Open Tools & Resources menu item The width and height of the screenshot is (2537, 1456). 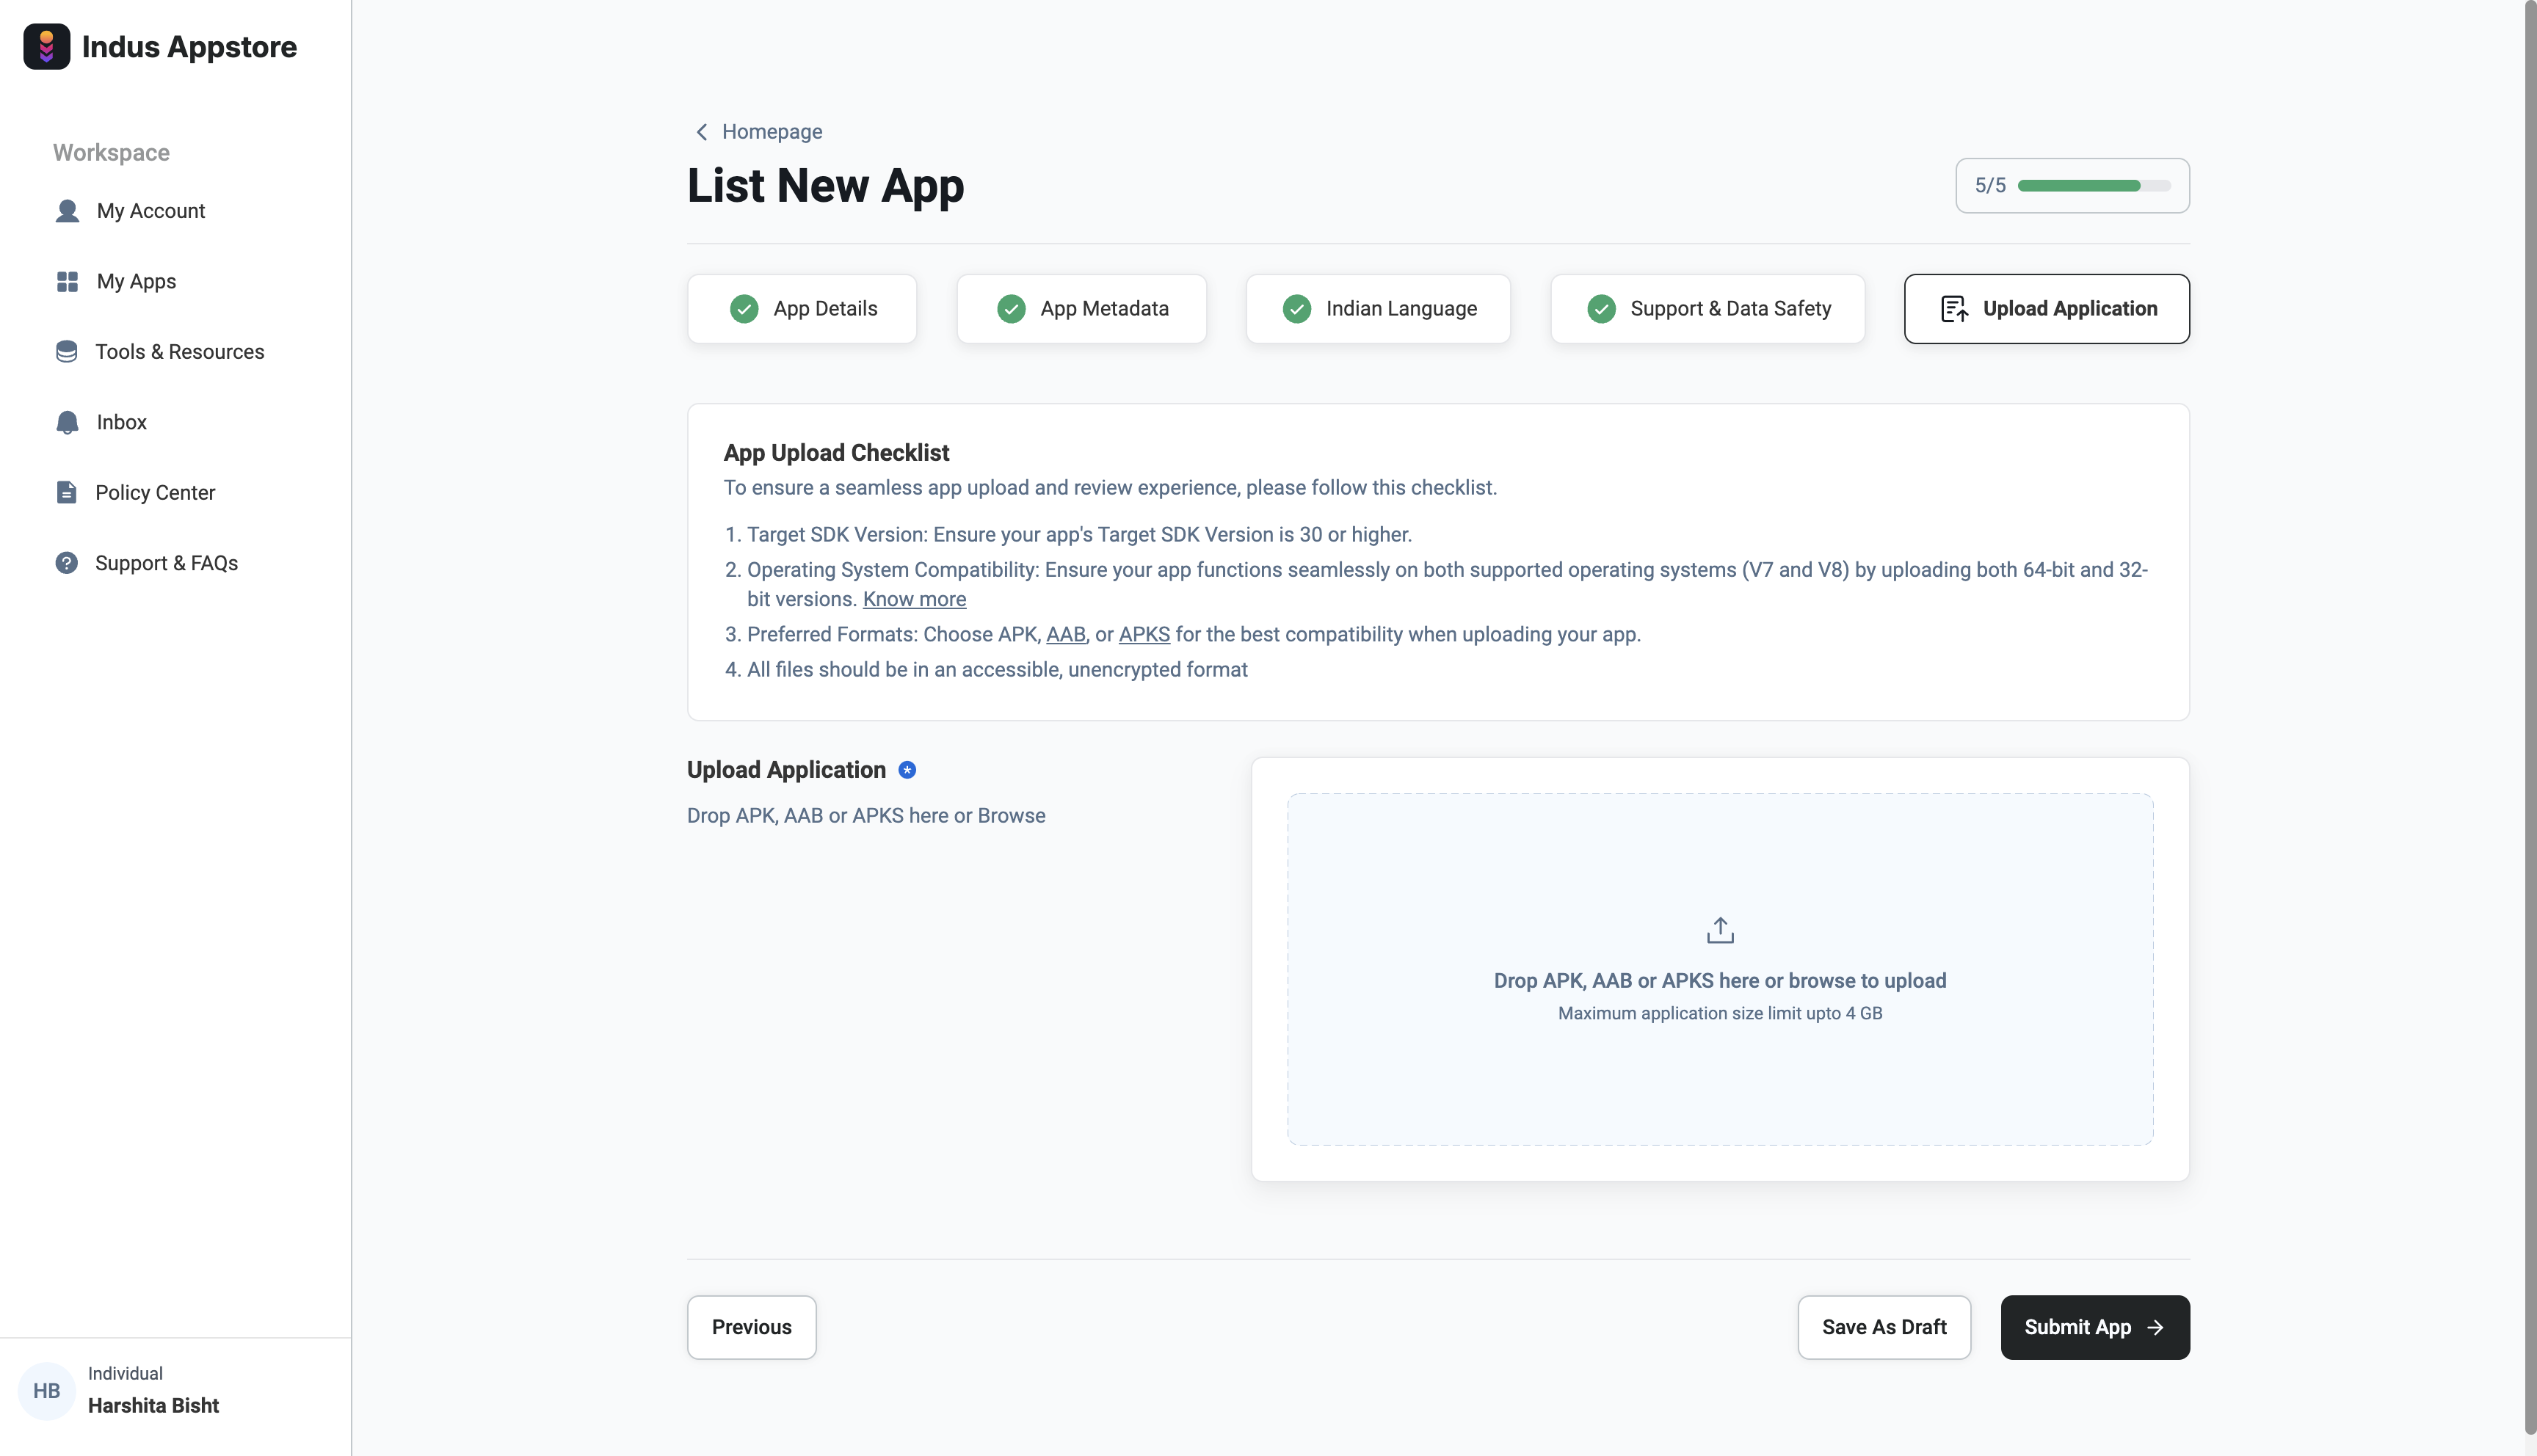179,352
